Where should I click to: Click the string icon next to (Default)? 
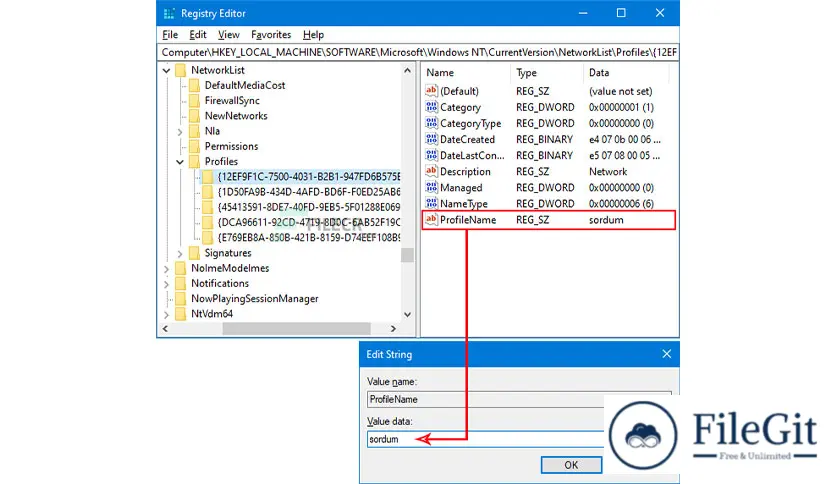[x=431, y=91]
